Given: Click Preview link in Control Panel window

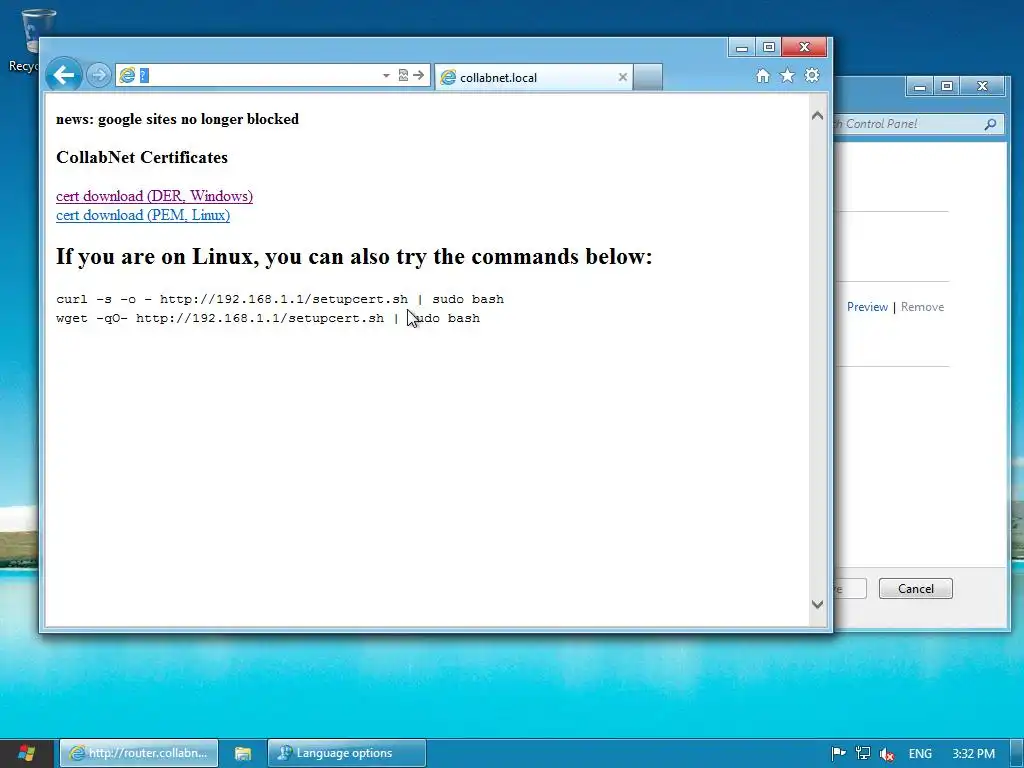Looking at the screenshot, I should [x=867, y=307].
